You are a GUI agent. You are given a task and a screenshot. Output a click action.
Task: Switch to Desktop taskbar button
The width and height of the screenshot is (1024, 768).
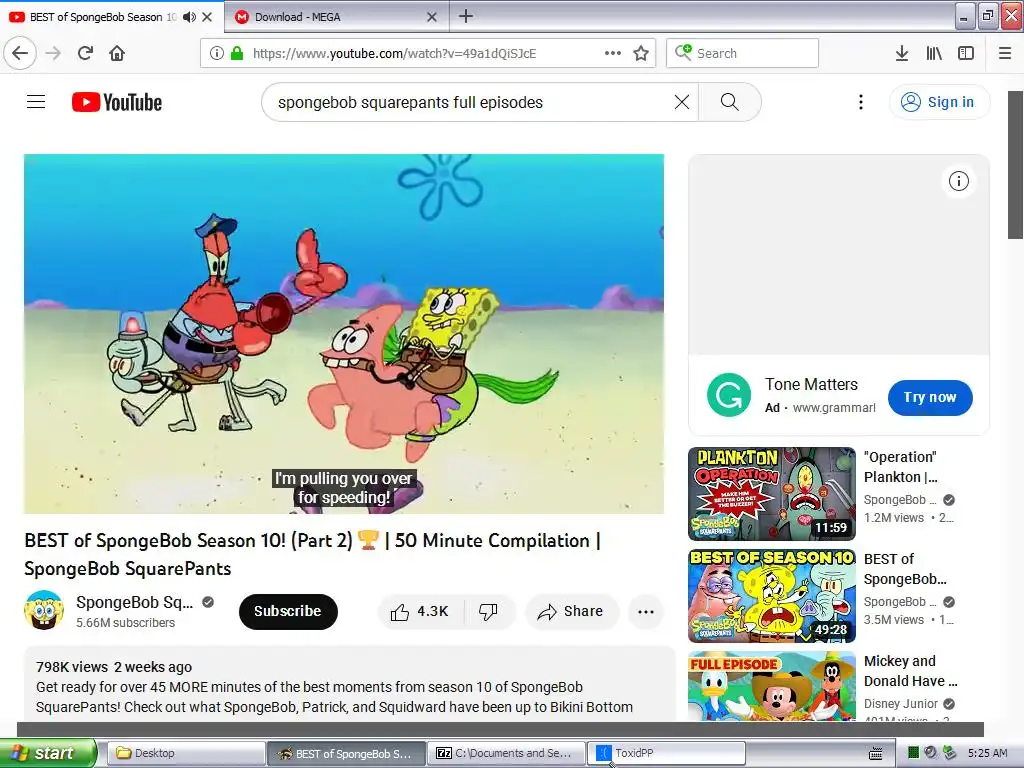coord(185,753)
